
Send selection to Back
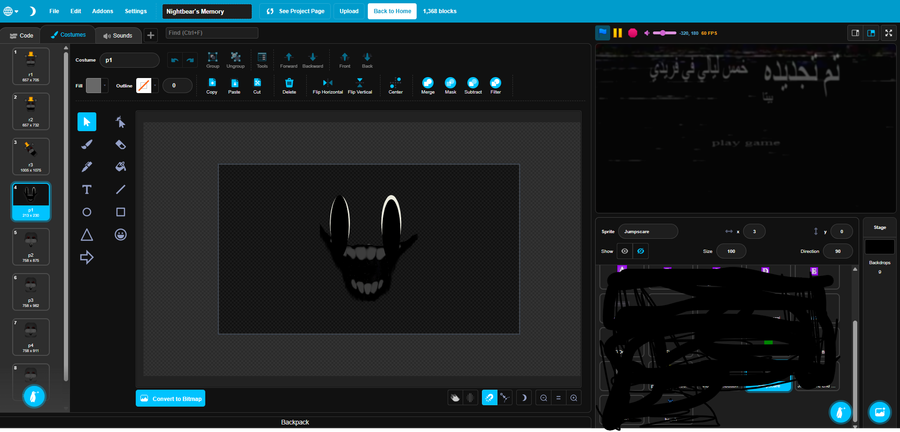367,60
